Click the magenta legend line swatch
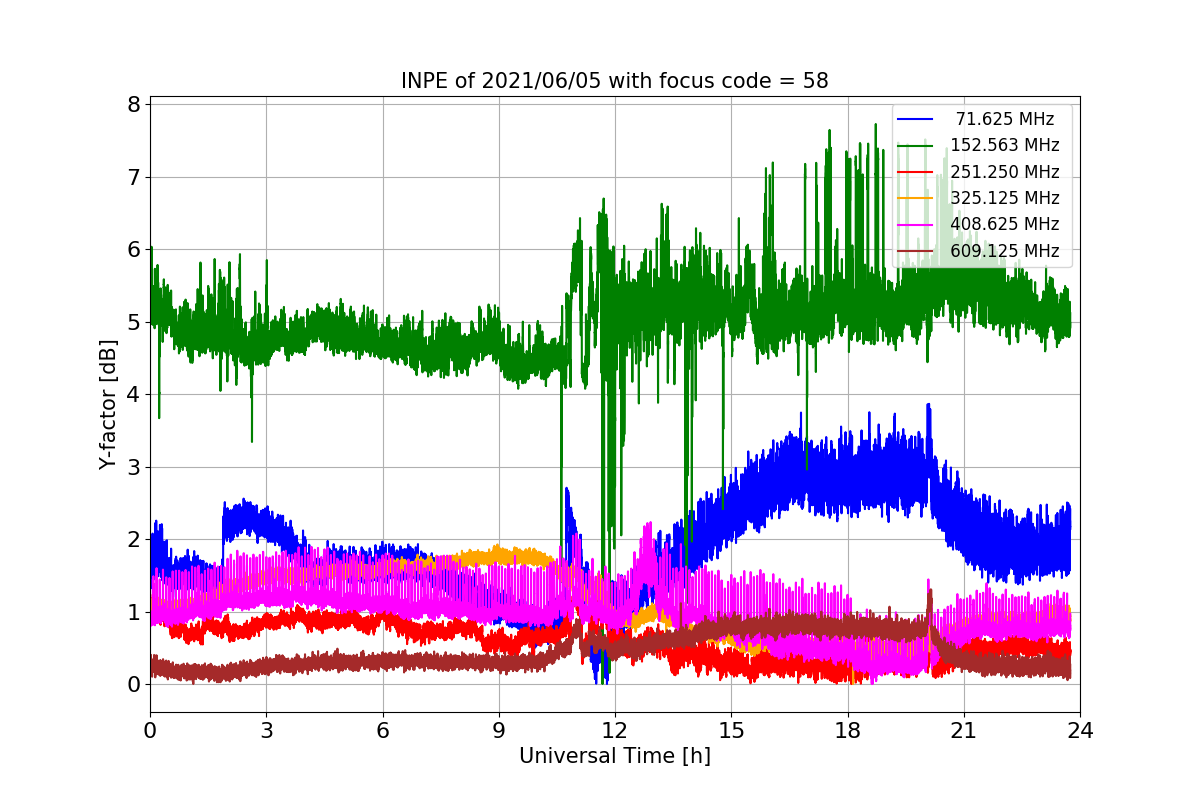 [916, 225]
